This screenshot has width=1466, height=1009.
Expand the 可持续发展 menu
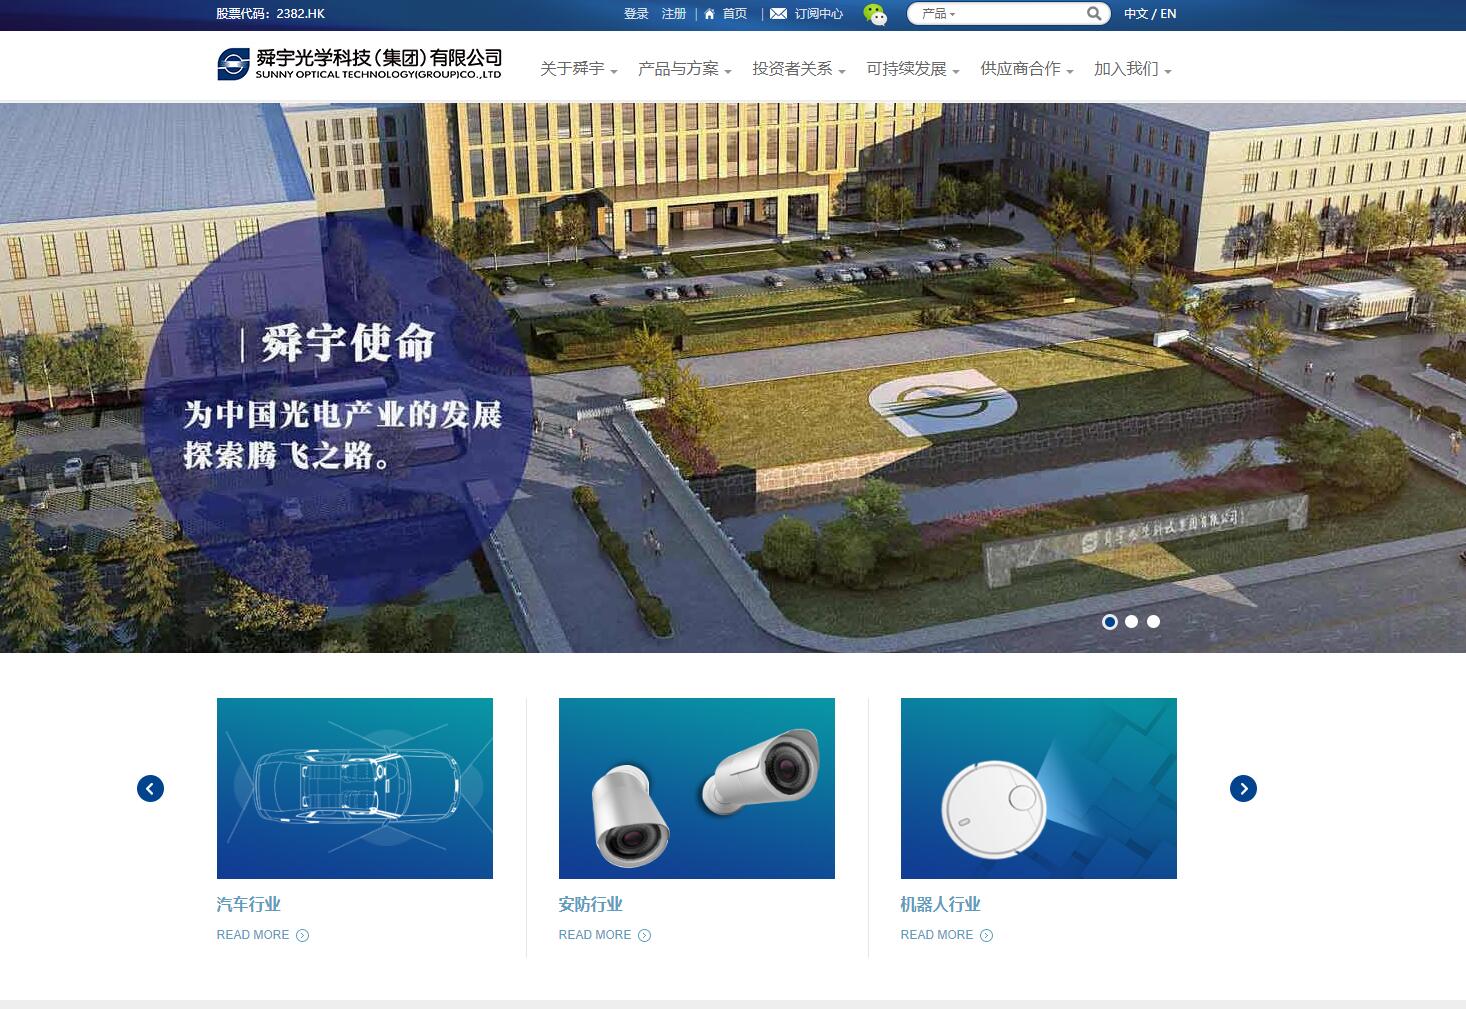tap(912, 69)
